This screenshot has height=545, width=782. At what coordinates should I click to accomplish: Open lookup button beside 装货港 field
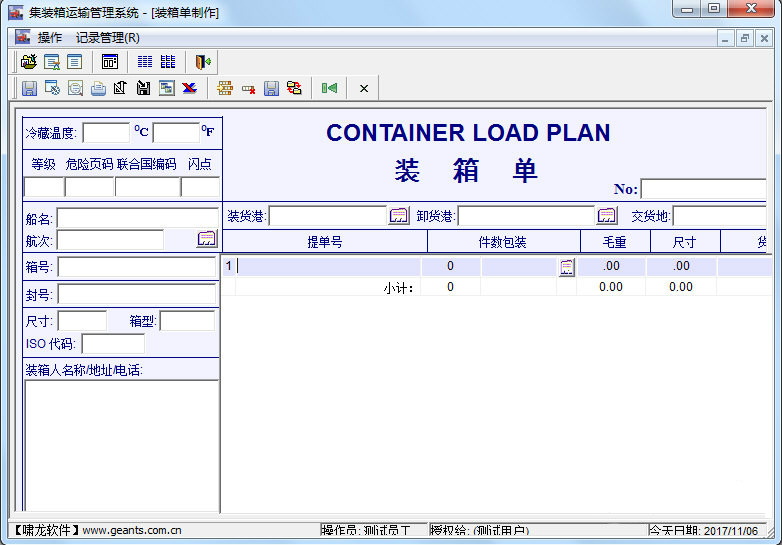coord(398,215)
